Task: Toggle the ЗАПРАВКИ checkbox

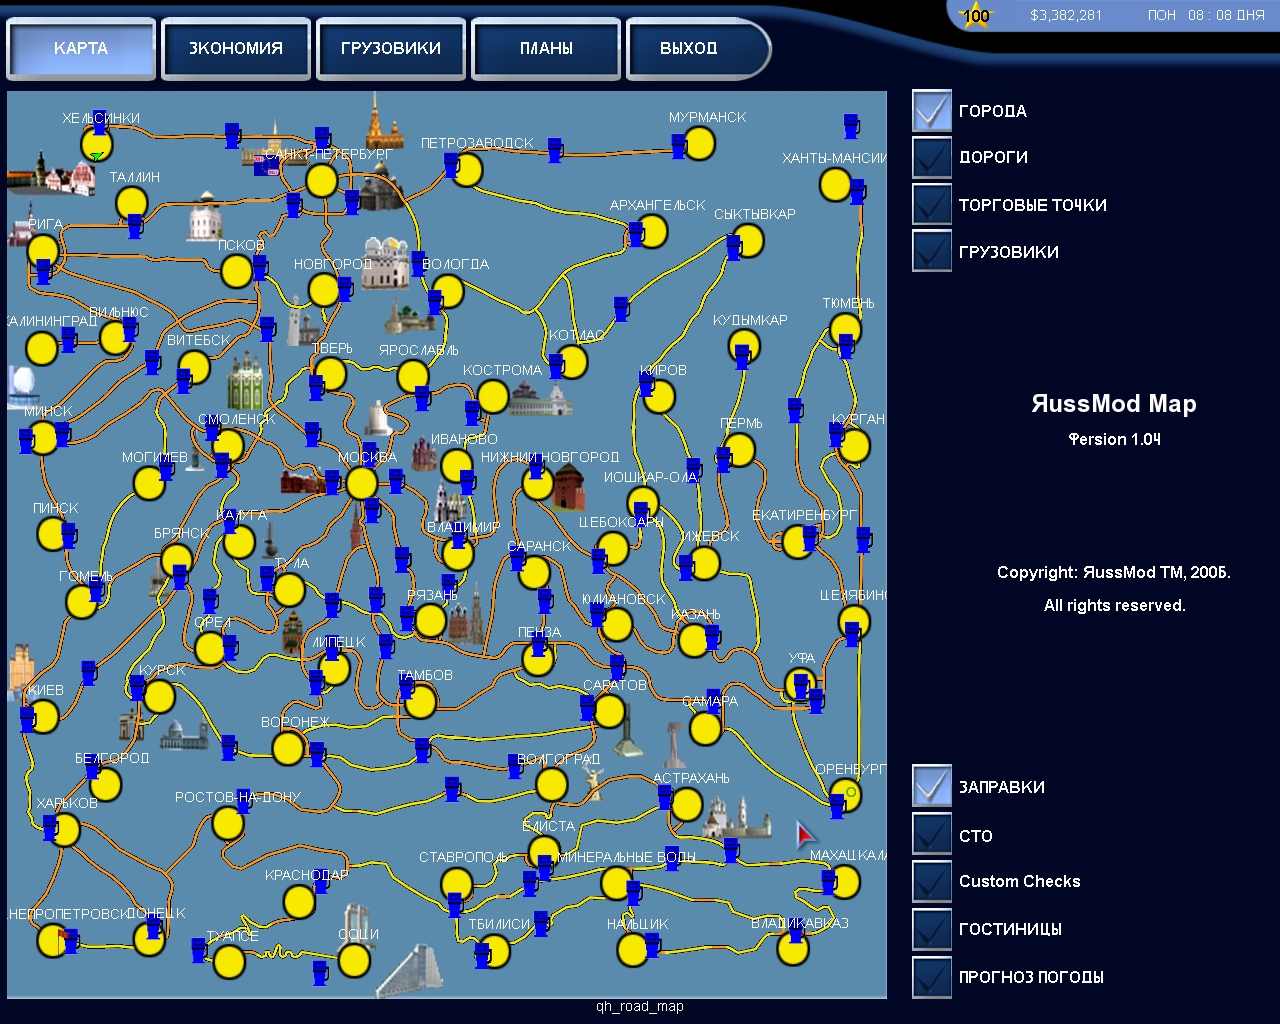Action: click(932, 786)
